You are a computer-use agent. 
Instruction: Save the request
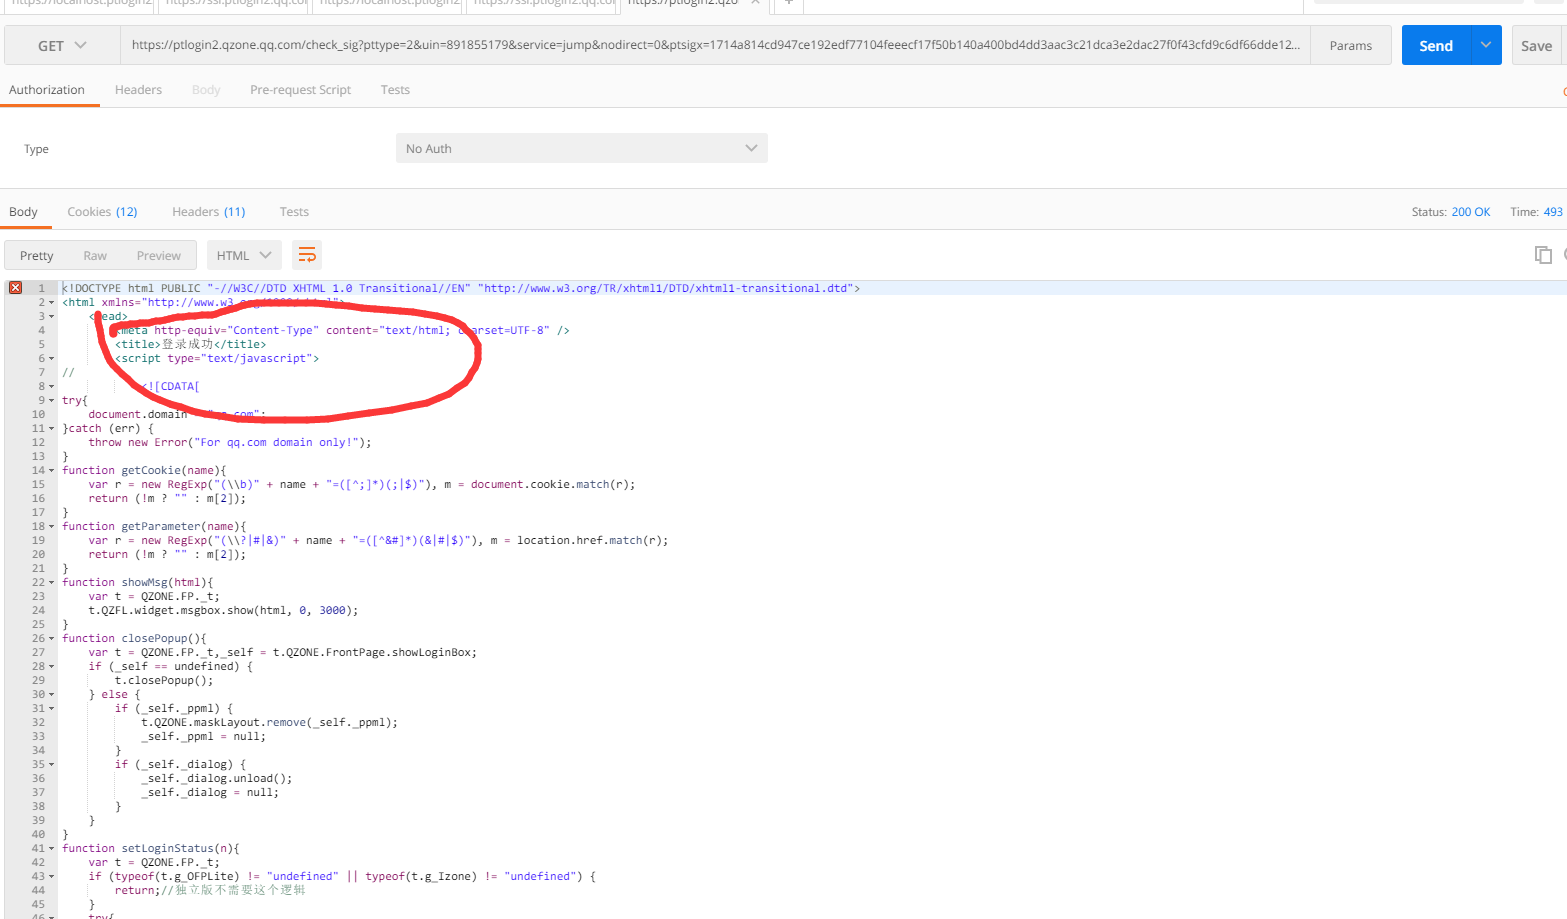tap(1537, 46)
